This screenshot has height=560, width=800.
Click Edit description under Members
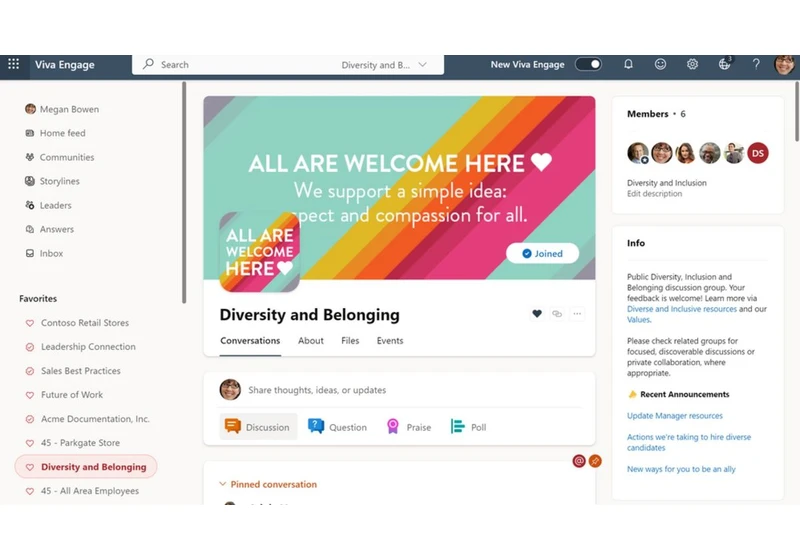(x=654, y=194)
